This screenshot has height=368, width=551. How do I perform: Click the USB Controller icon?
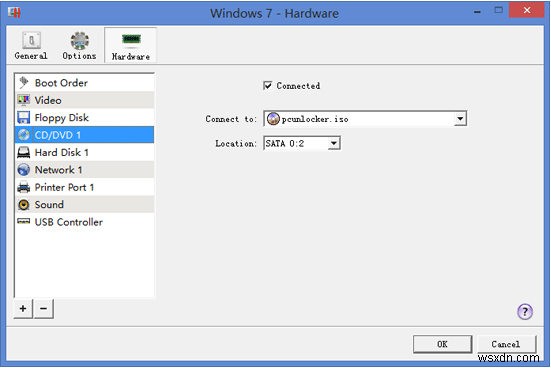[24, 221]
